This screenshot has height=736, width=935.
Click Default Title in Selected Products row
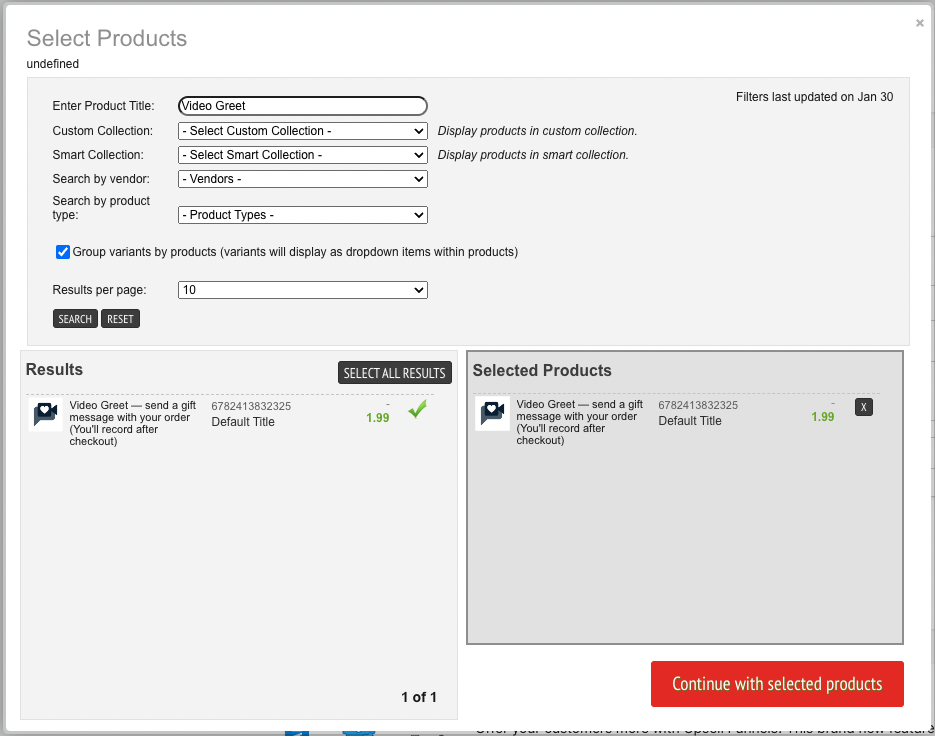point(689,420)
